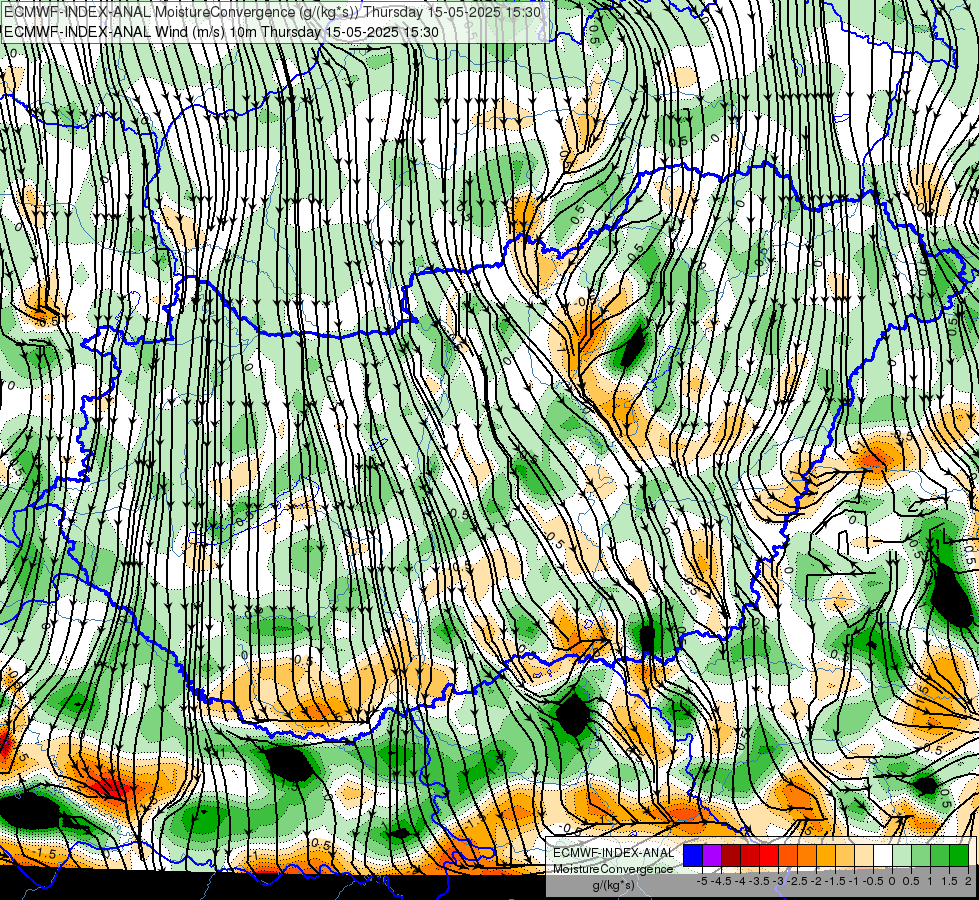
Task: Click the legend scale value -2.5
Action: [797, 881]
